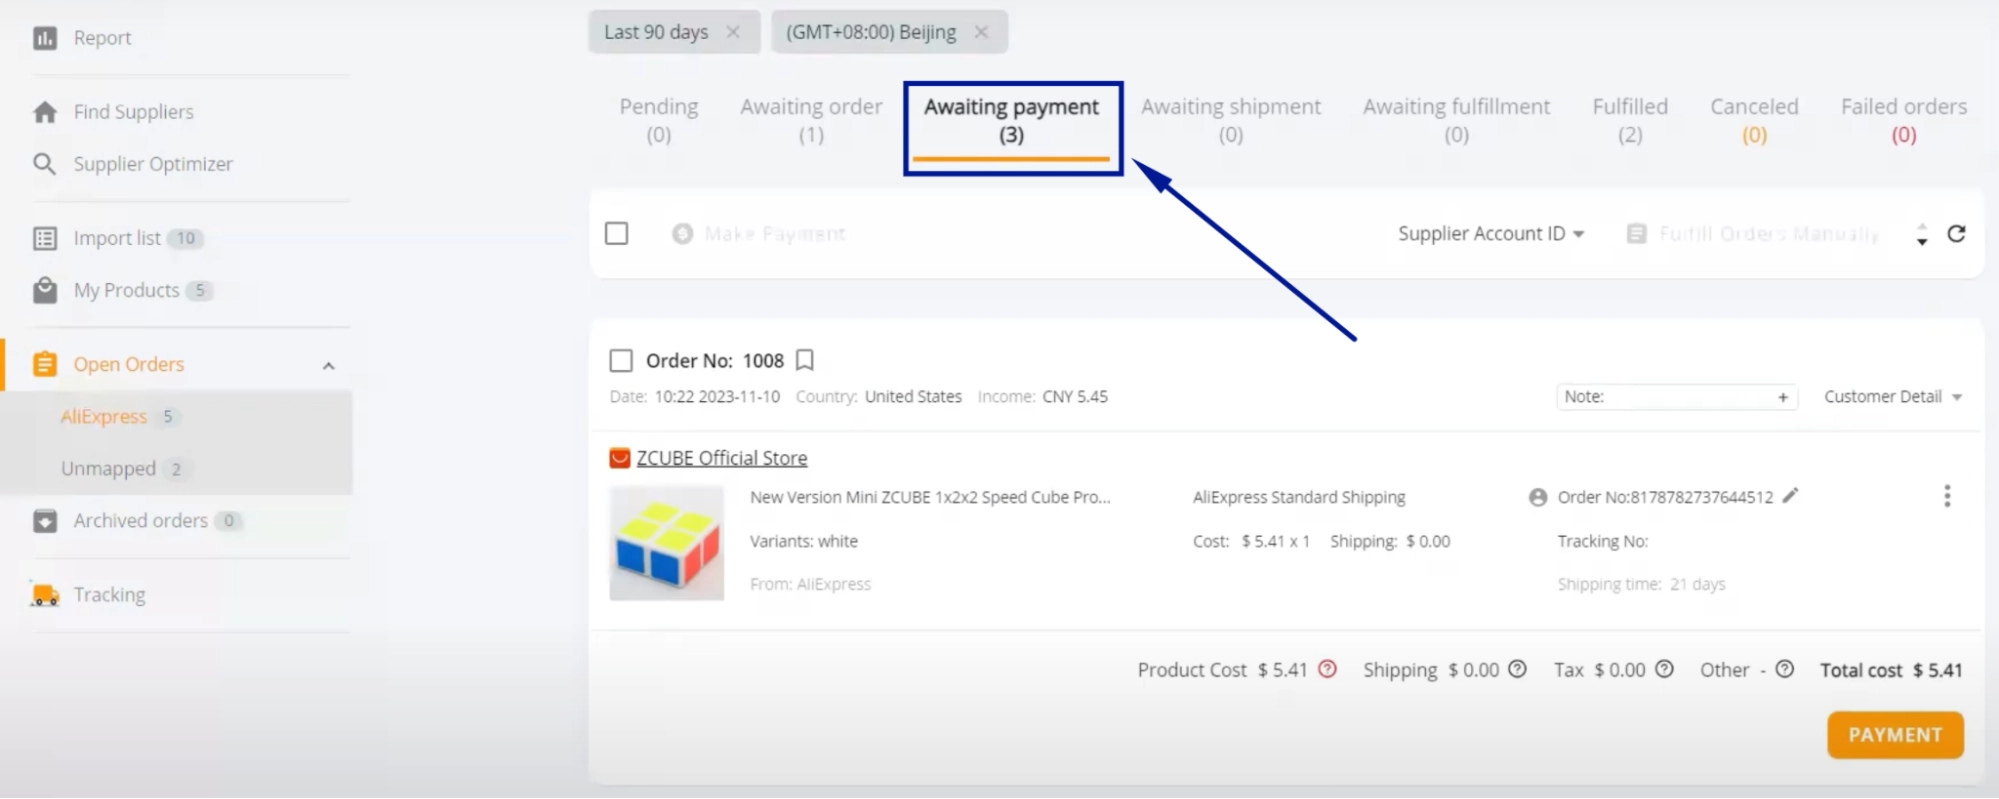Click the Supplier Optimizer magnifier icon

(x=45, y=164)
